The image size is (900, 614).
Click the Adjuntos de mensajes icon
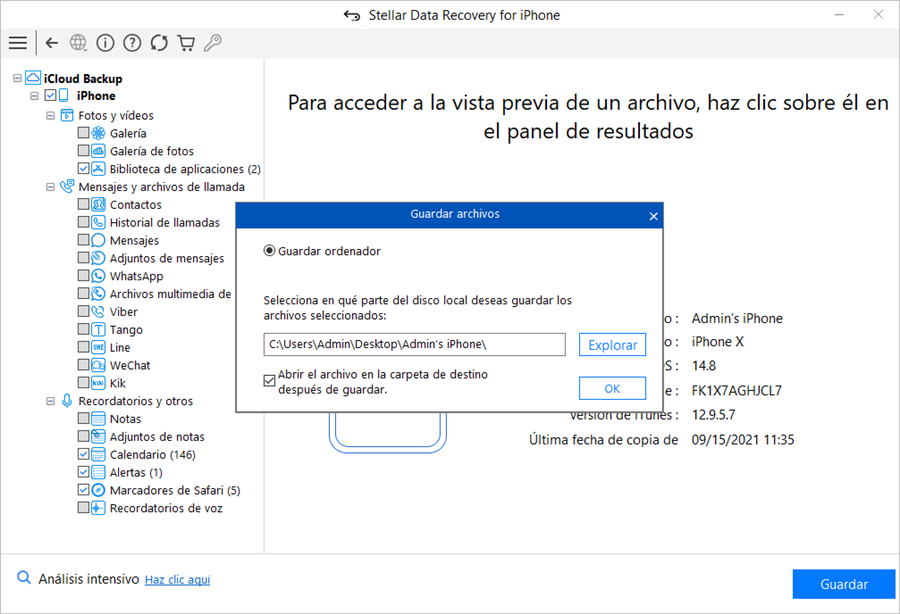[99, 258]
